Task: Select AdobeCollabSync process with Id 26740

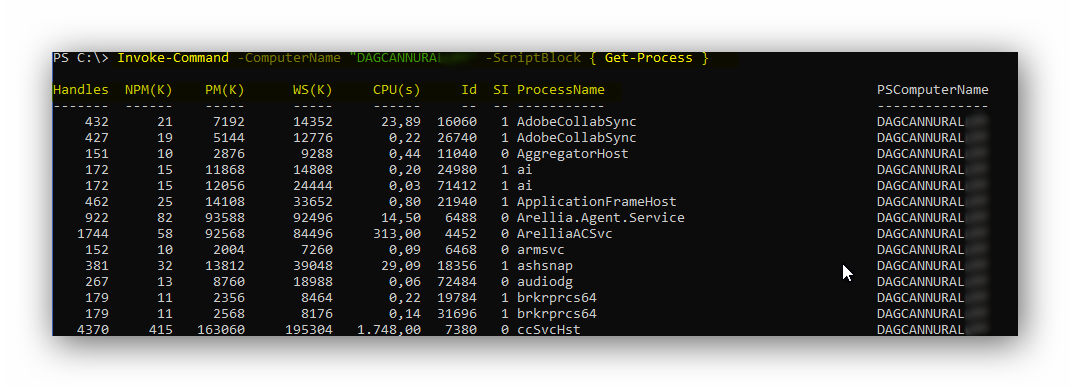Action: [x=577, y=138]
